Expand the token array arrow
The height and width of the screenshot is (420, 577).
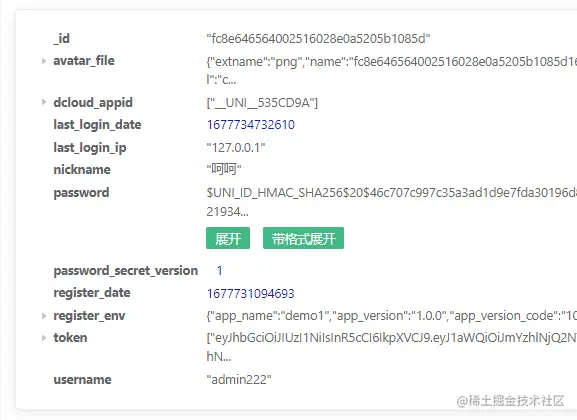pos(44,338)
